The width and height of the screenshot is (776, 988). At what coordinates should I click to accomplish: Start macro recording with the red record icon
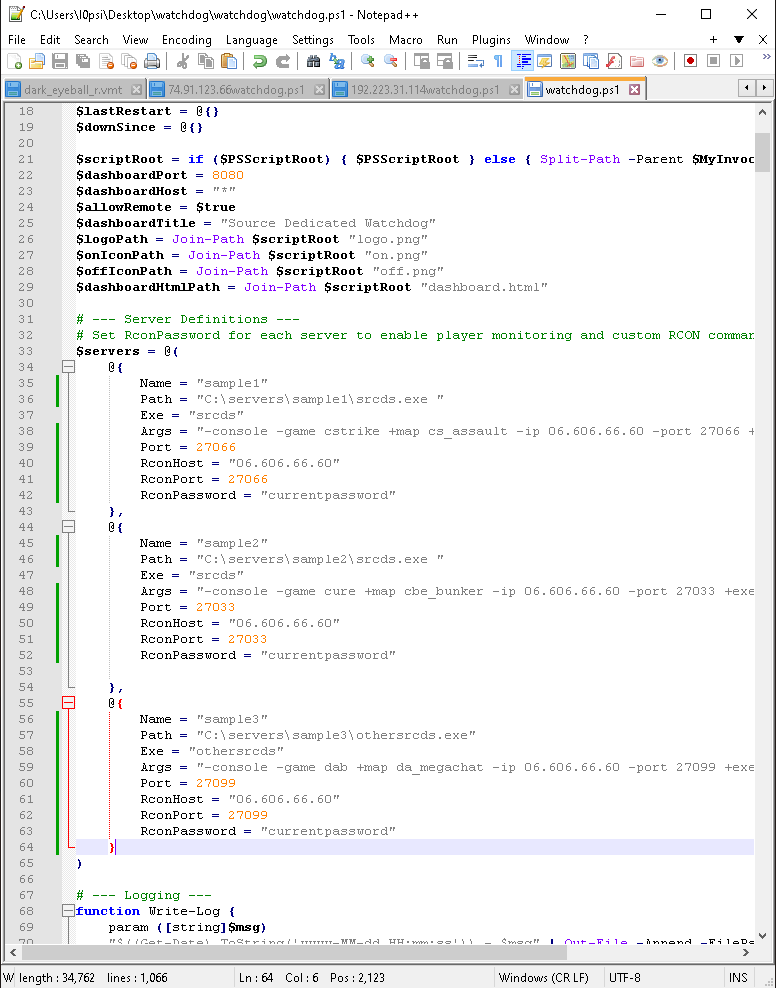pos(690,61)
